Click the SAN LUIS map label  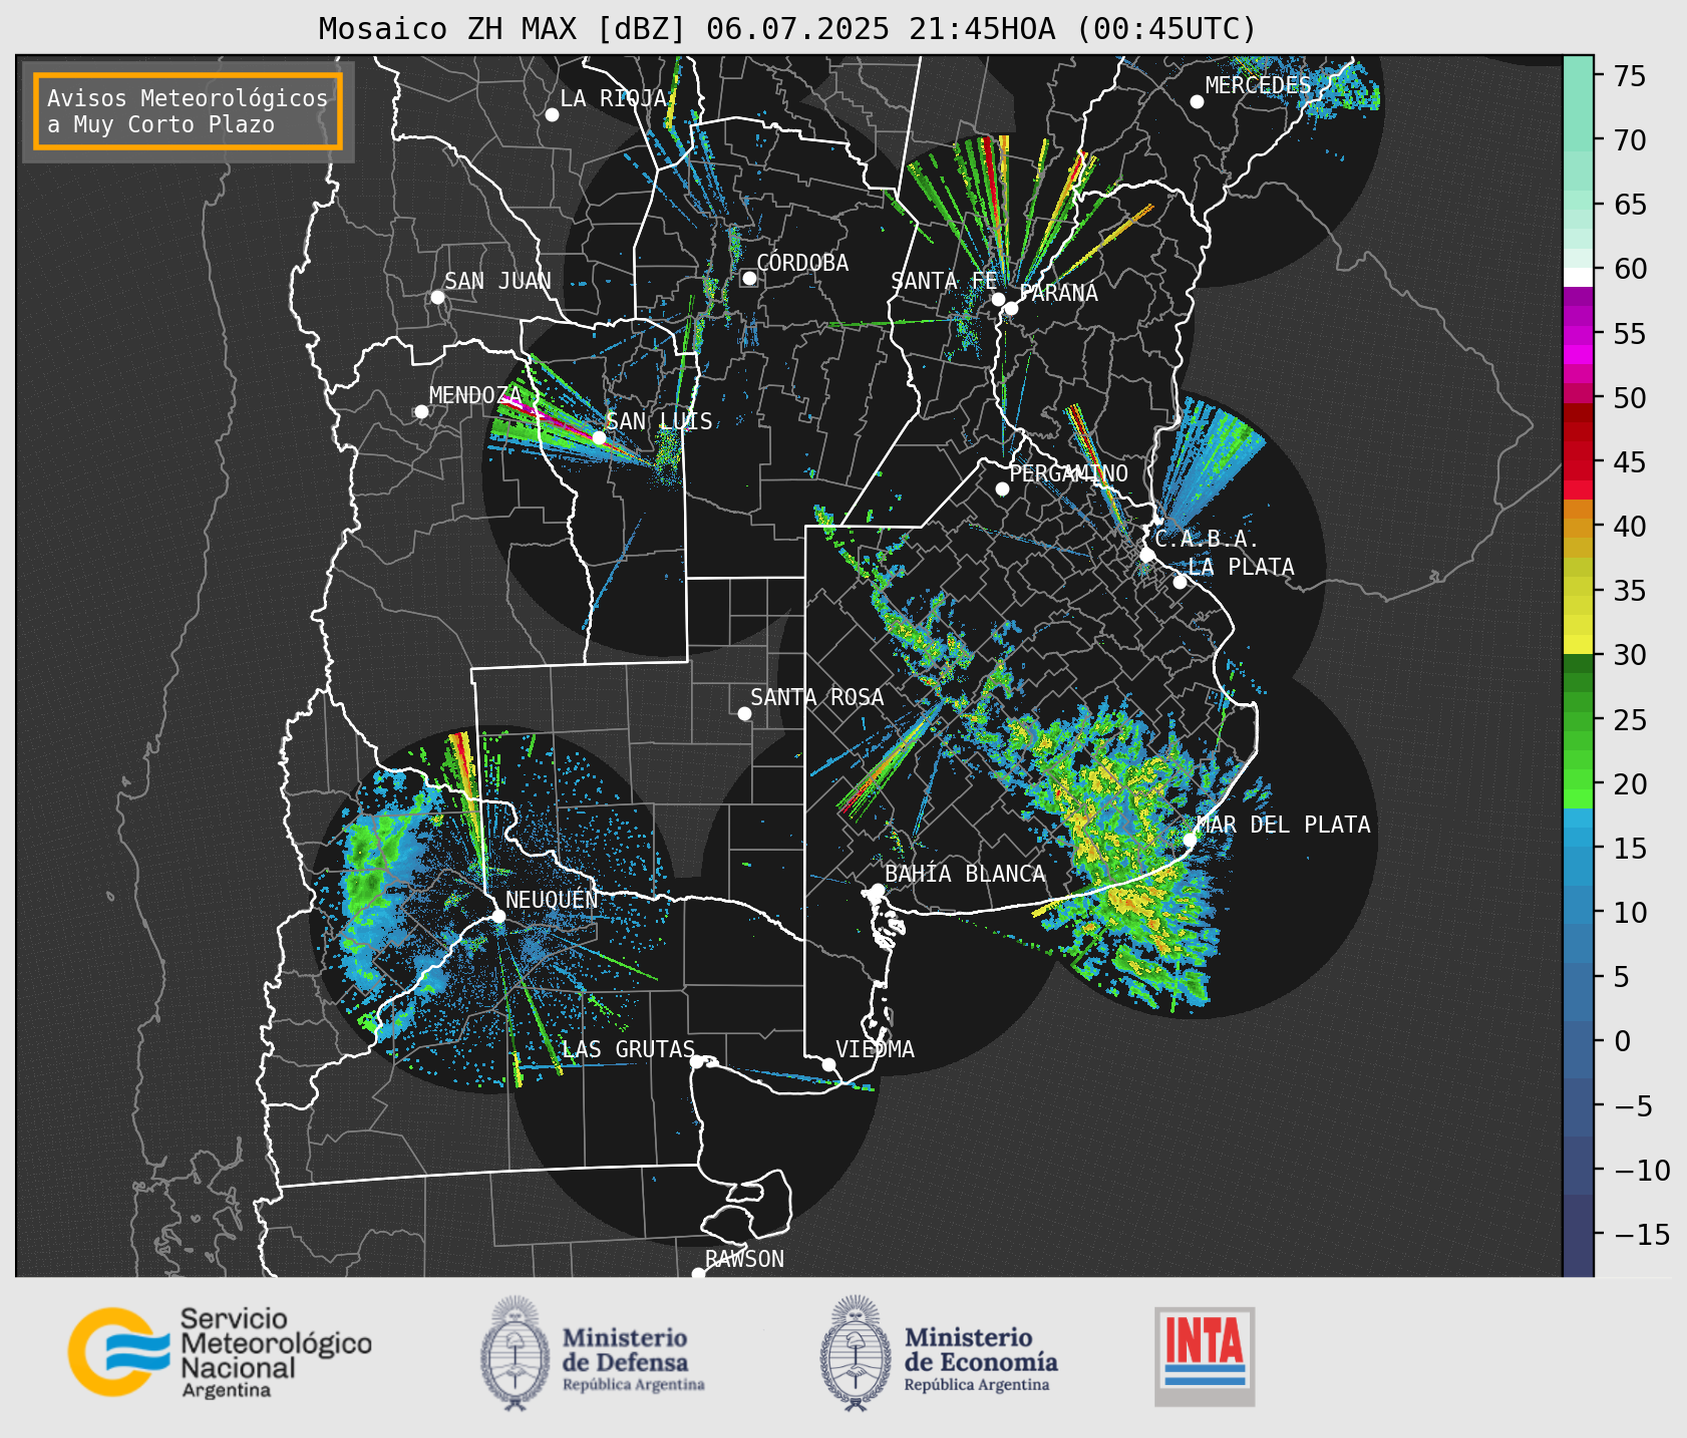click(x=660, y=421)
